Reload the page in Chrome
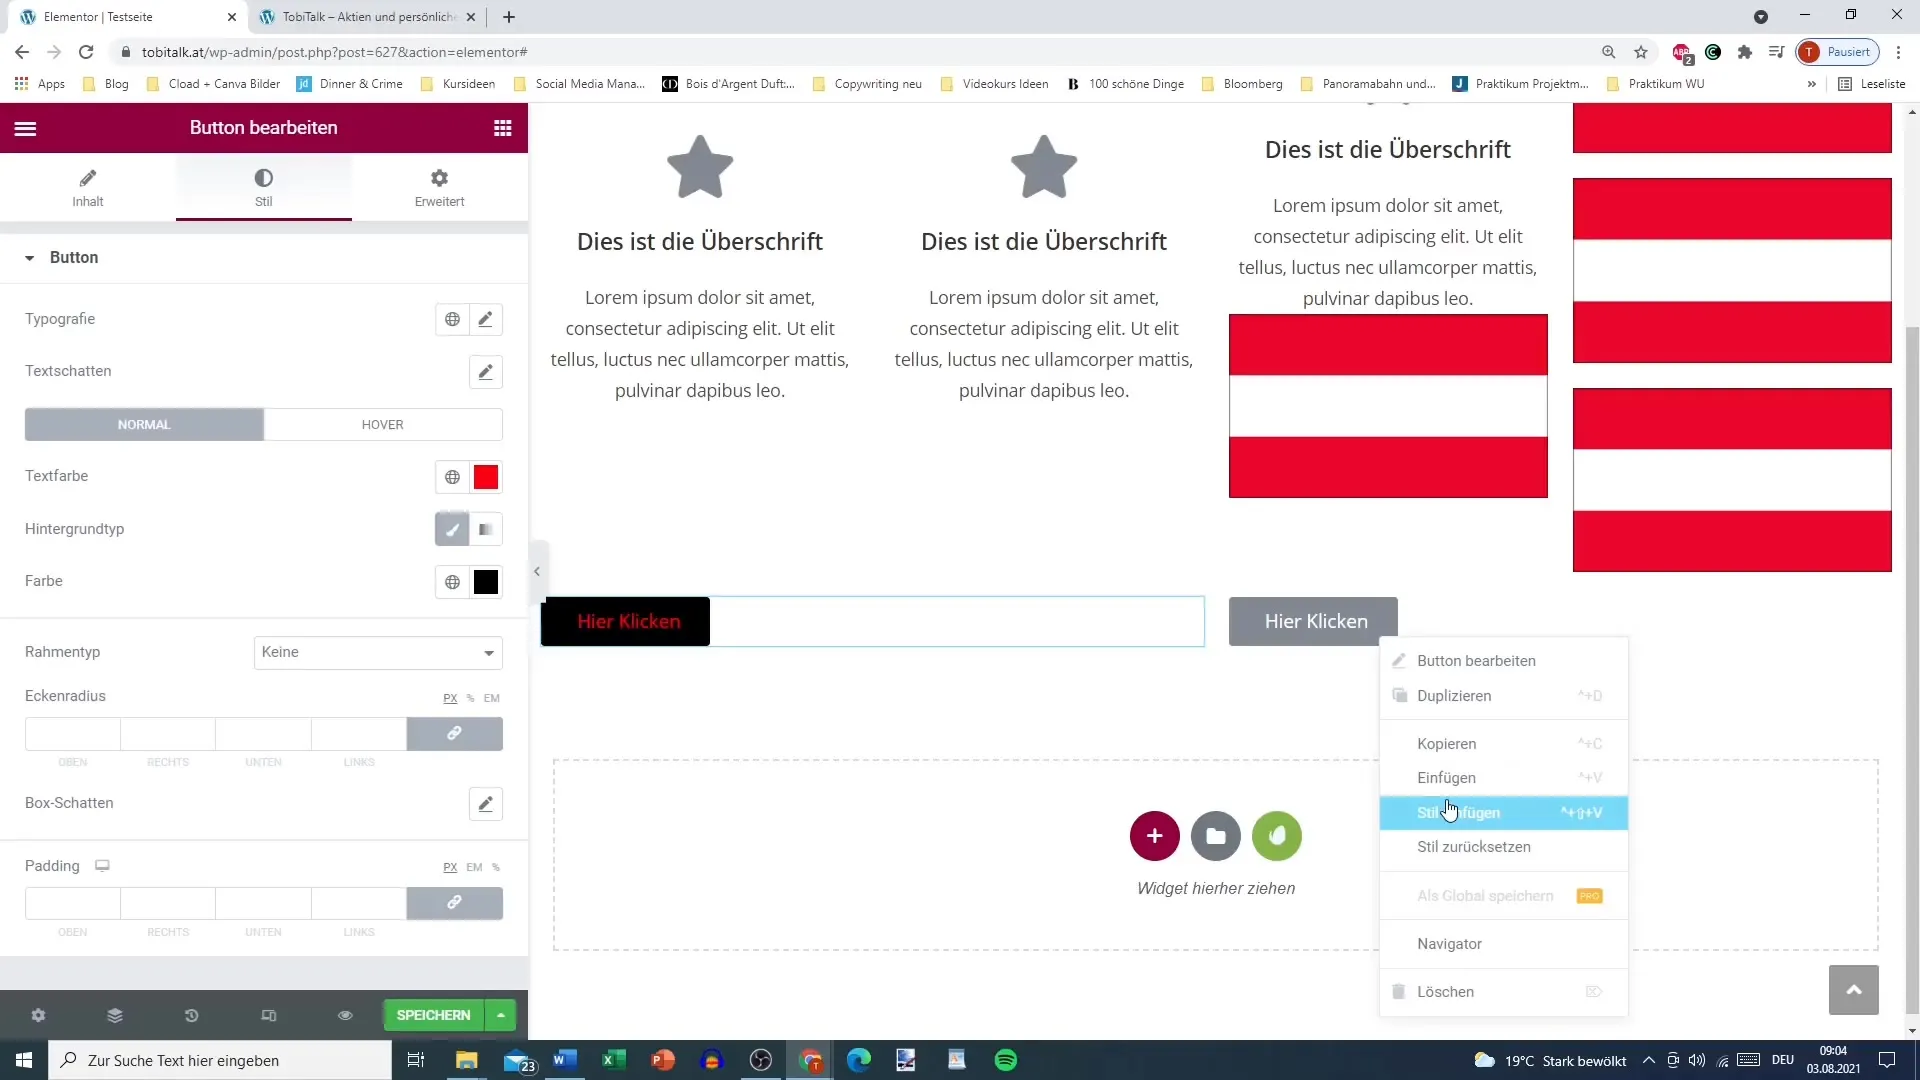 tap(86, 52)
